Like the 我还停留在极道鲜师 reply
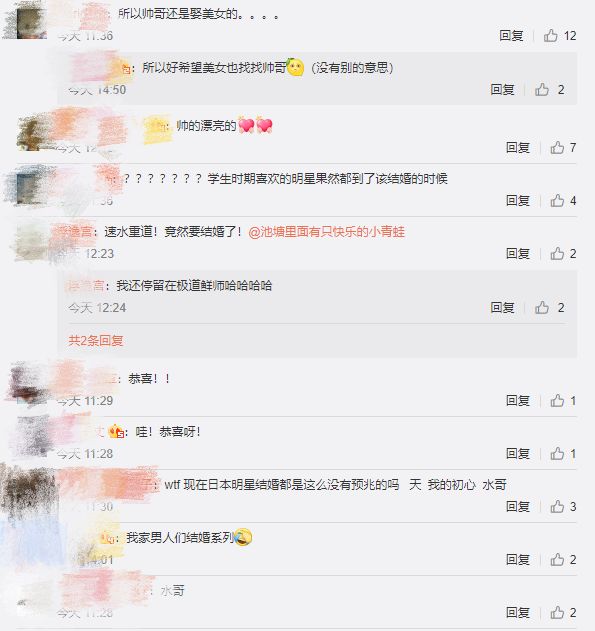Viewport: 595px width, 631px height. (542, 307)
